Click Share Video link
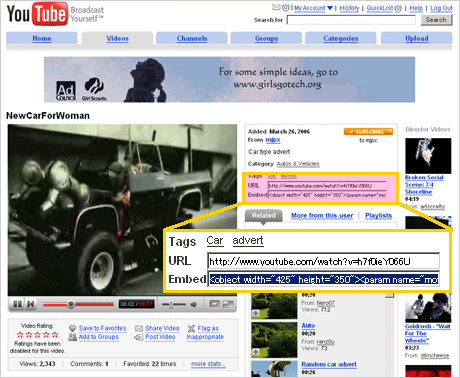This screenshot has width=460, height=378. coord(162,328)
